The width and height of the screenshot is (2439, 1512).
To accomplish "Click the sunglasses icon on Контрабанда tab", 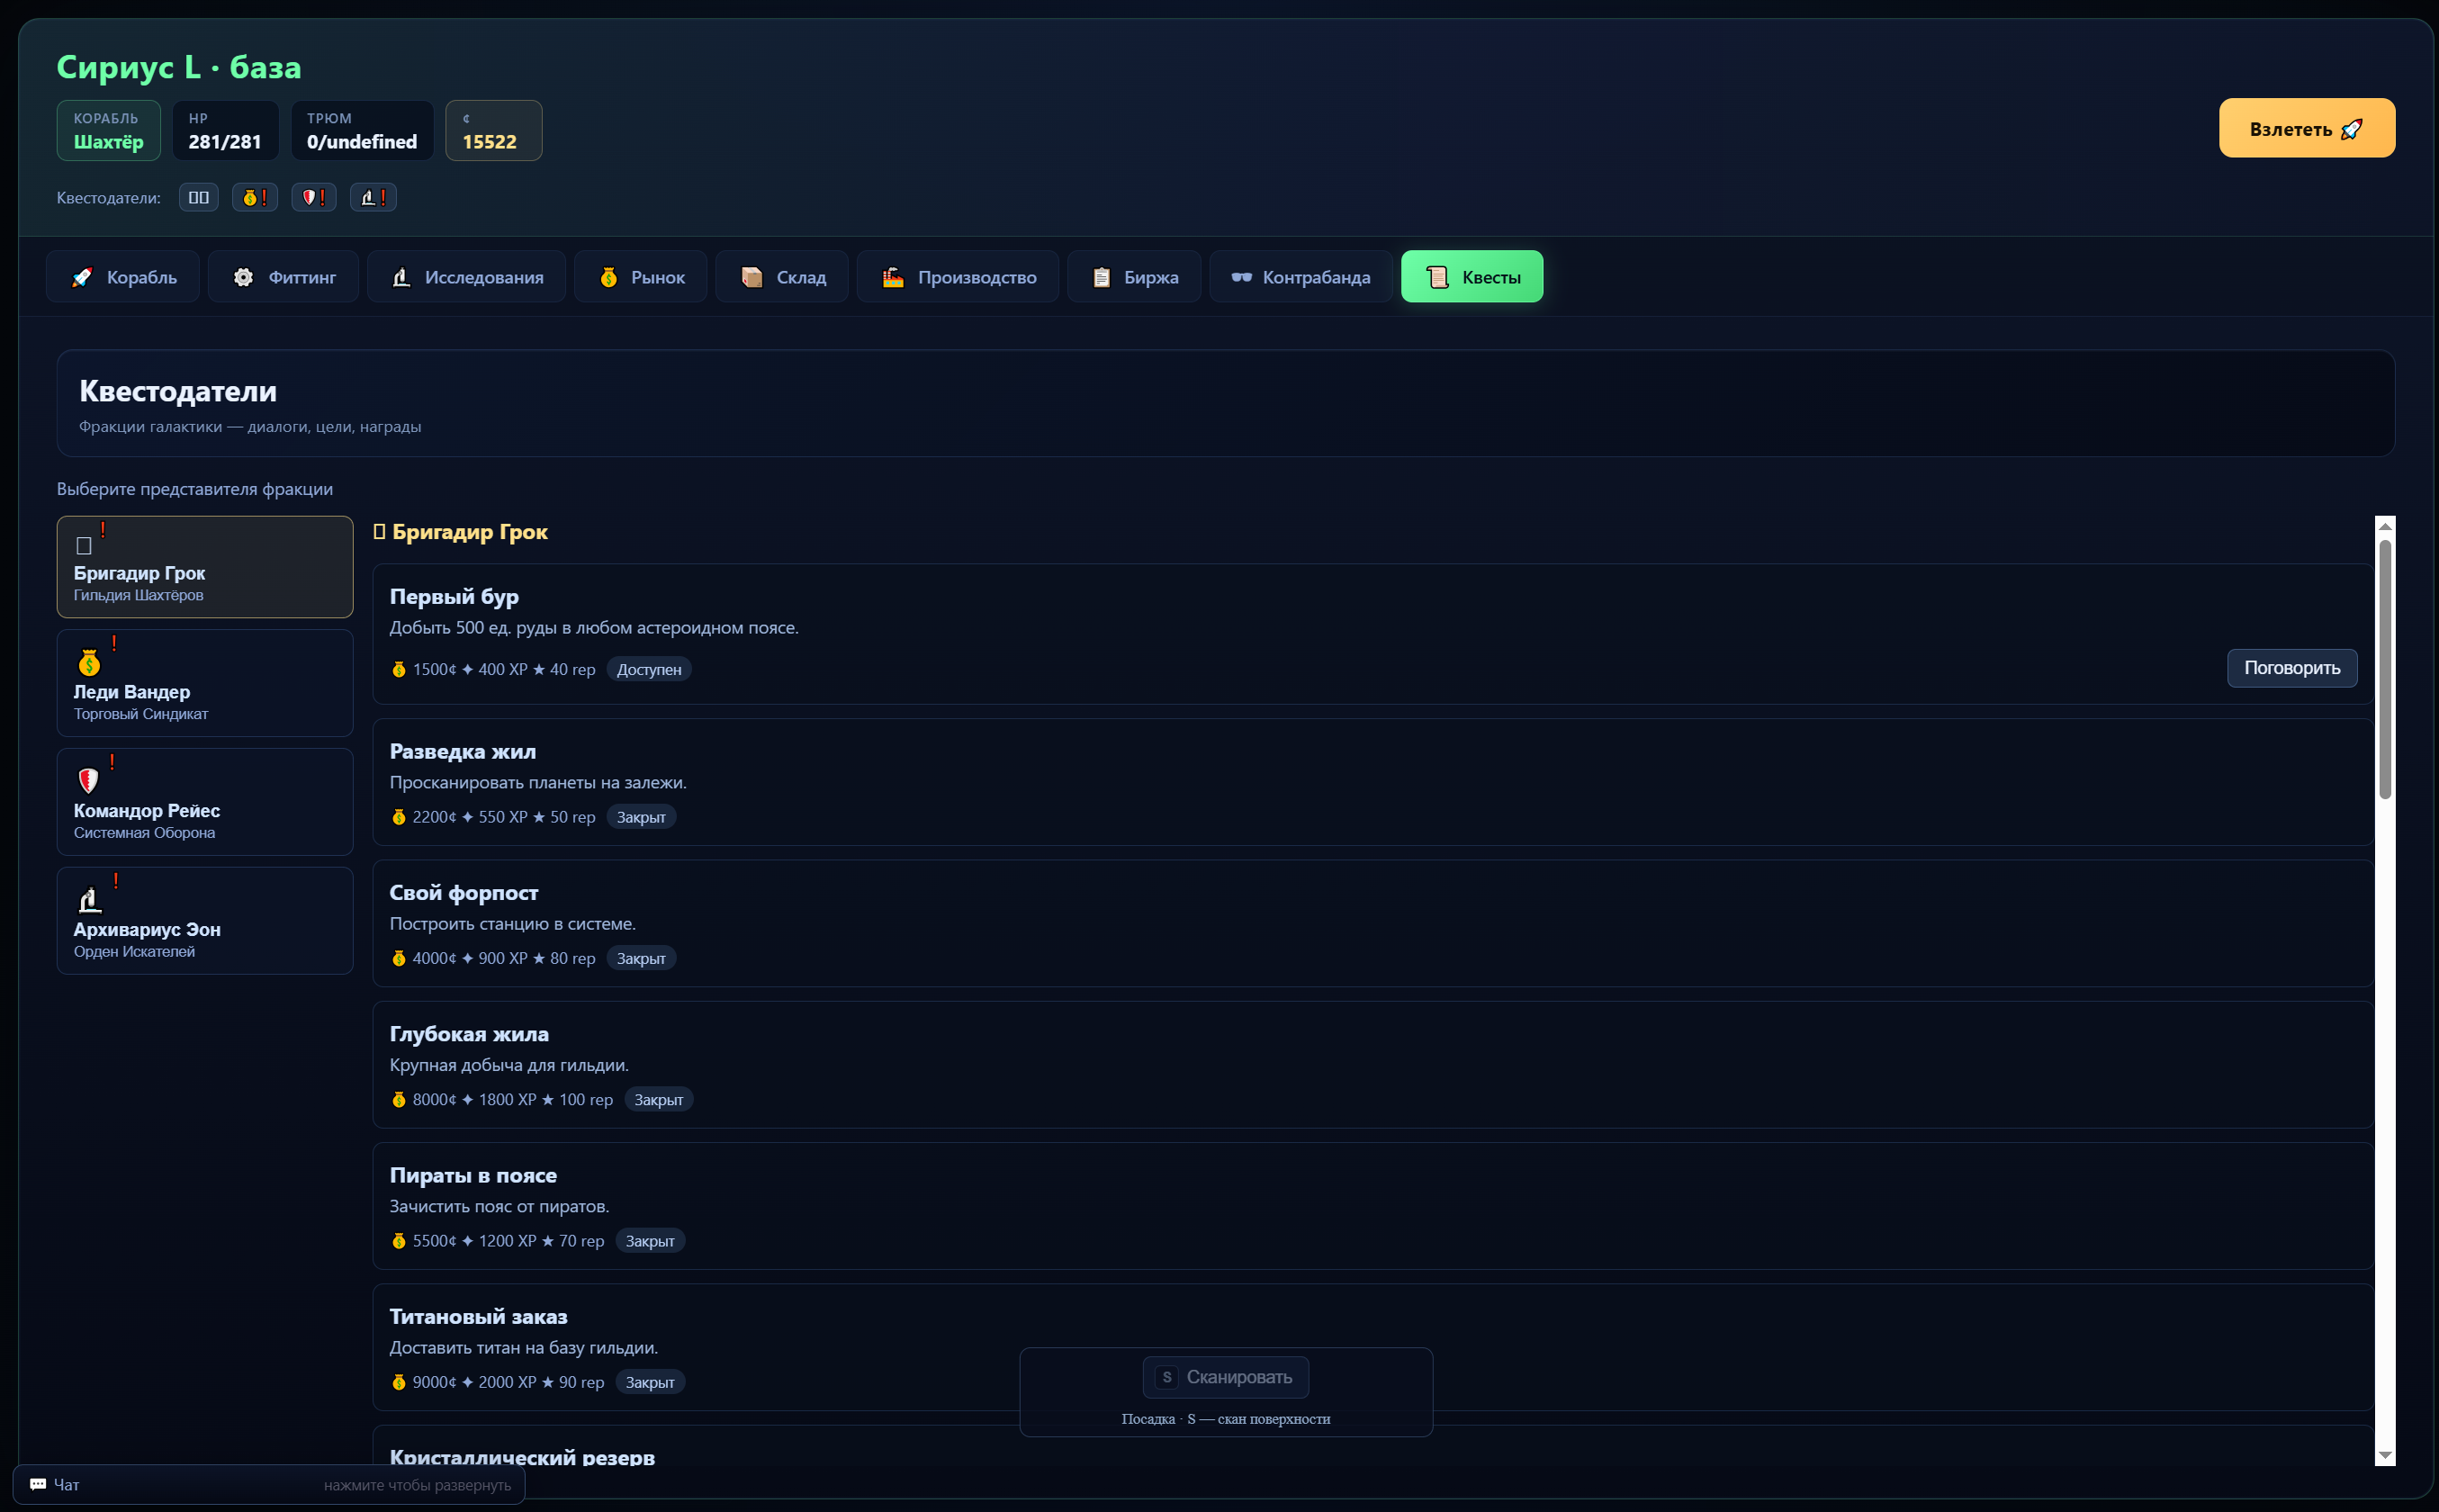I will coord(1241,277).
